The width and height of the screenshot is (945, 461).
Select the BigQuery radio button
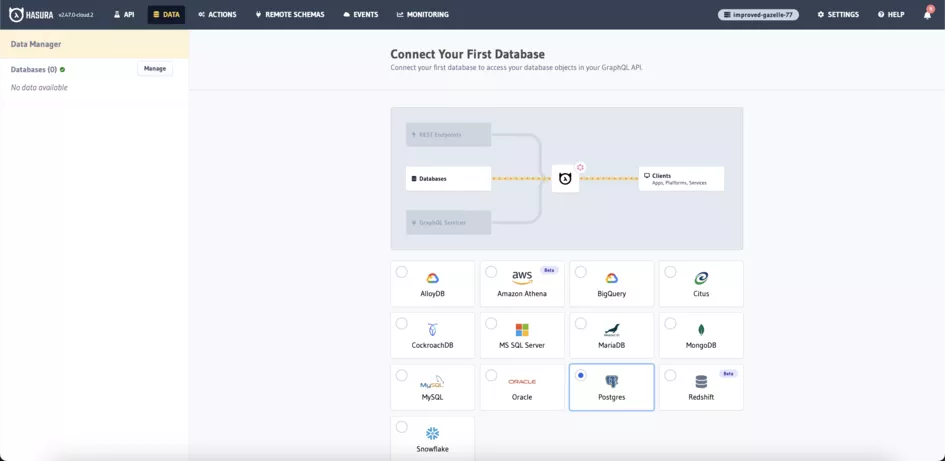(x=580, y=272)
